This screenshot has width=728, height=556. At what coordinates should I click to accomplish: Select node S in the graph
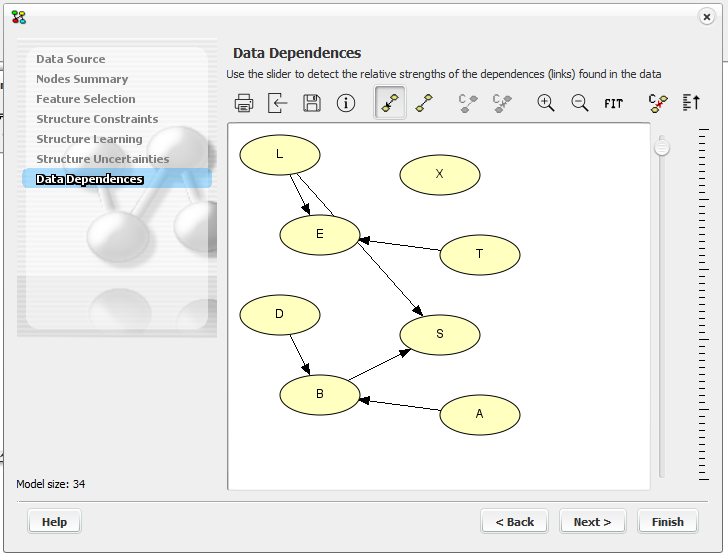click(440, 335)
